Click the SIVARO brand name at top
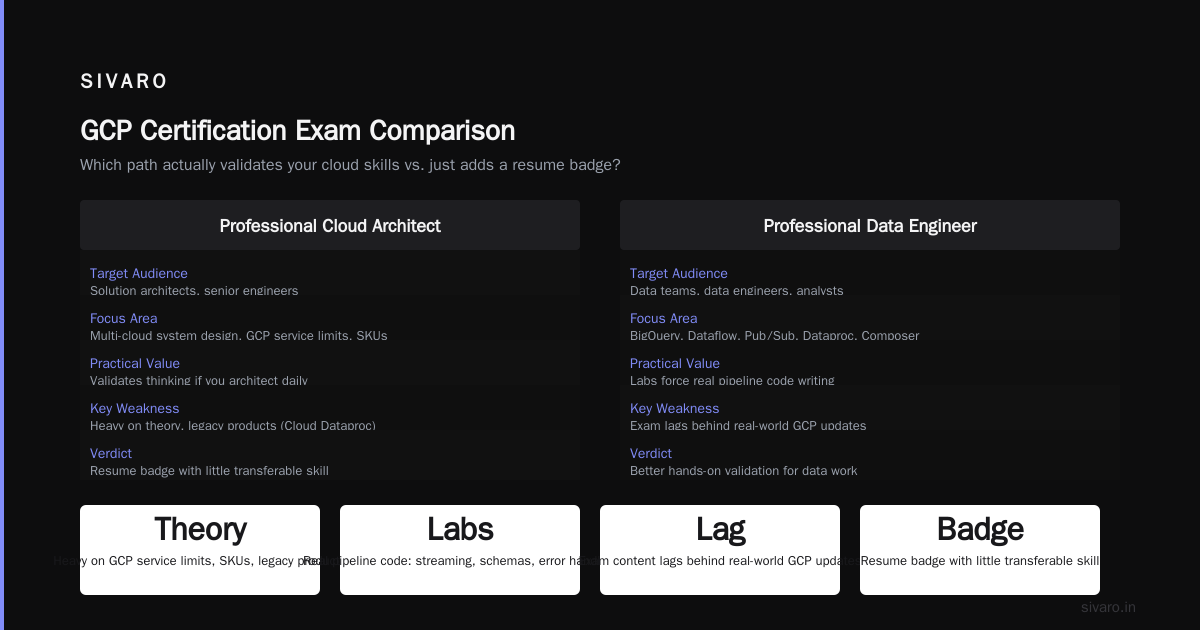The image size is (1200, 630). (124, 82)
